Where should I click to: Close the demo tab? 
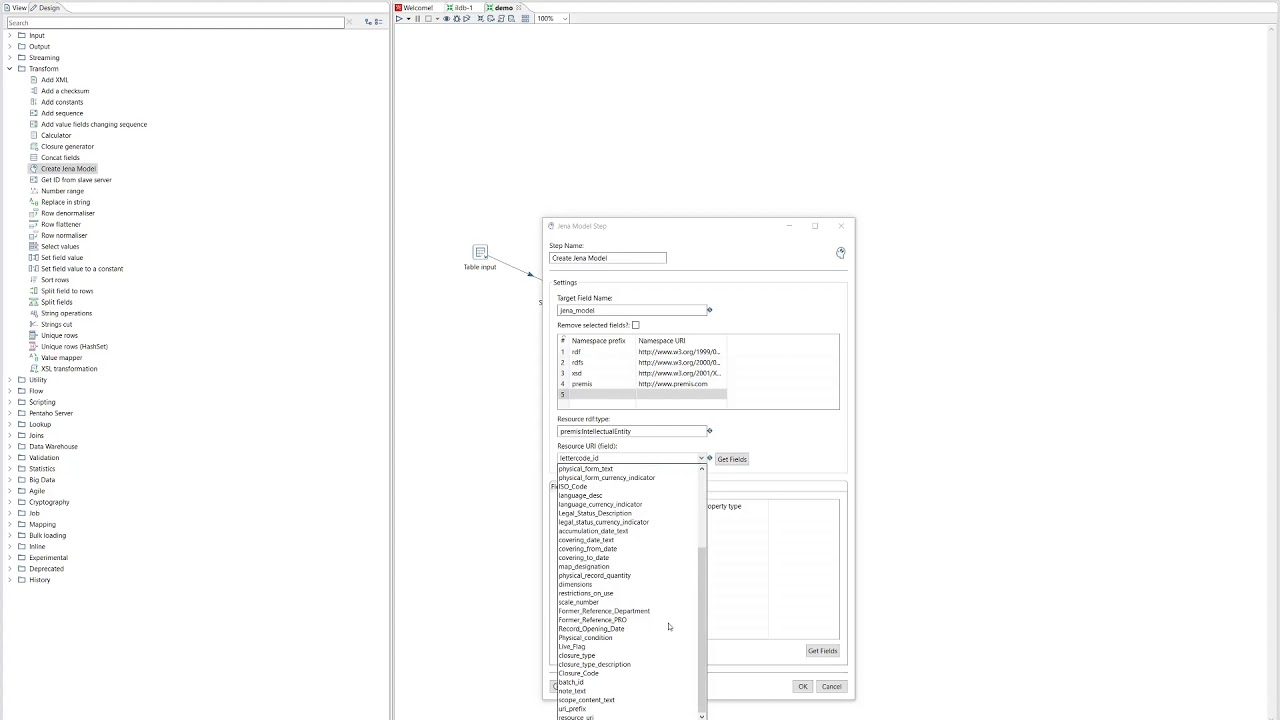click(518, 7)
